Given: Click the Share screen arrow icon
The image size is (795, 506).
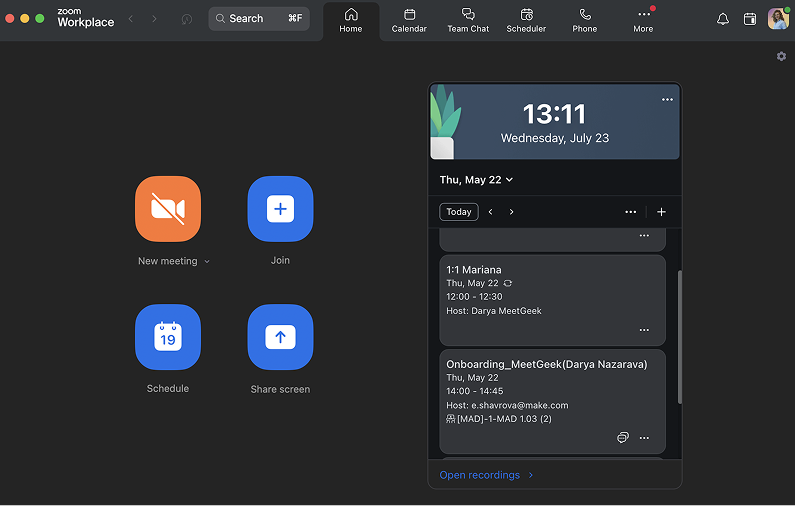Looking at the screenshot, I should [x=280, y=337].
